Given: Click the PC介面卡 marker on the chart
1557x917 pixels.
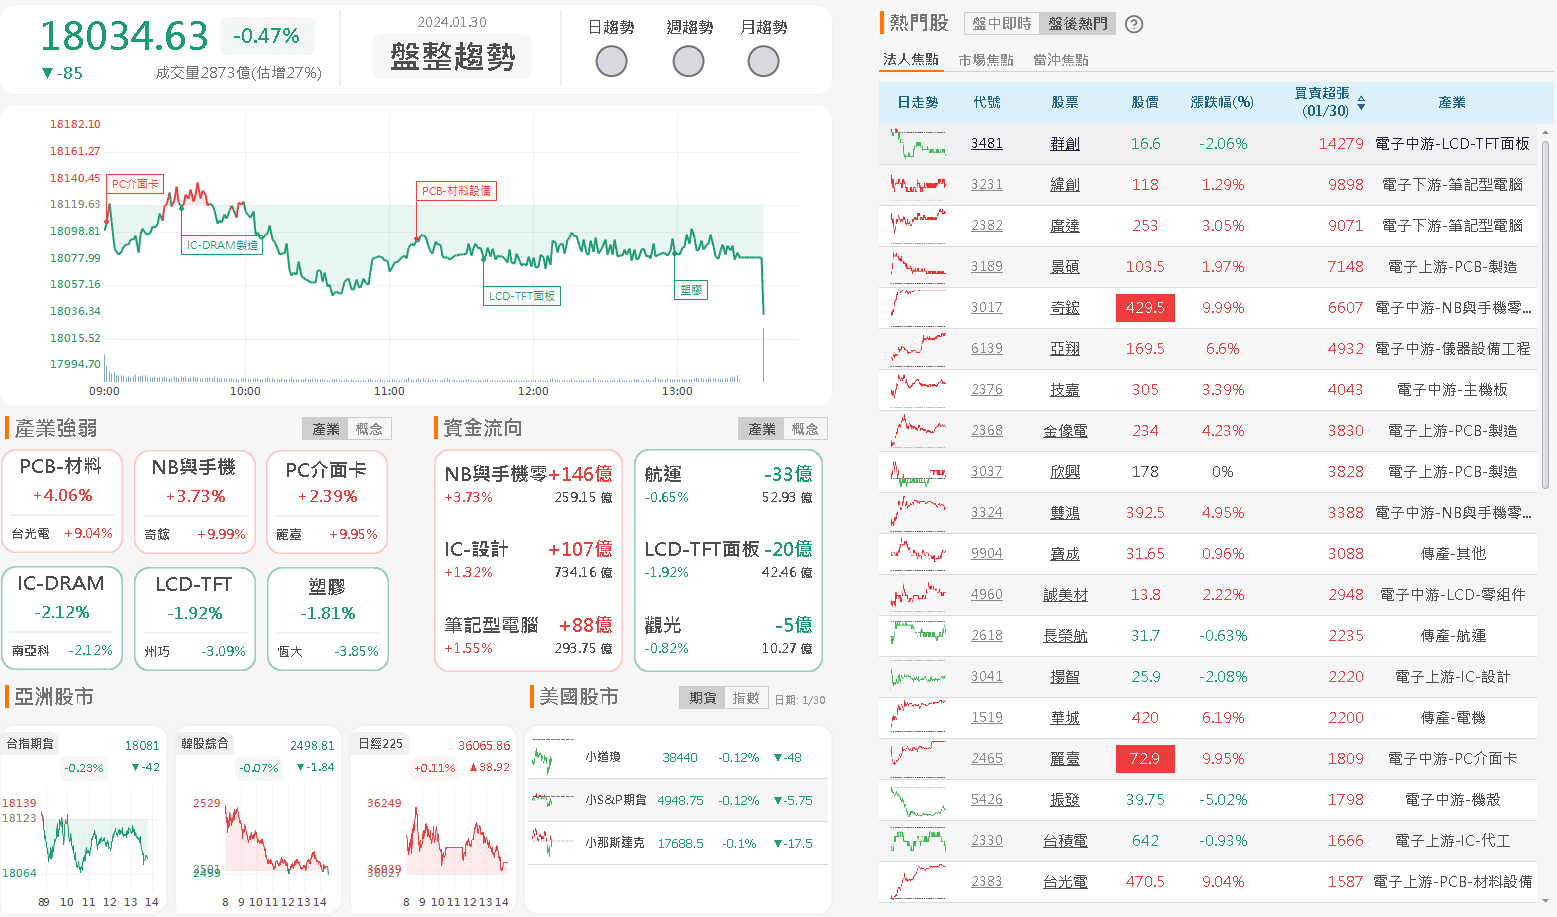Looking at the screenshot, I should [x=135, y=184].
